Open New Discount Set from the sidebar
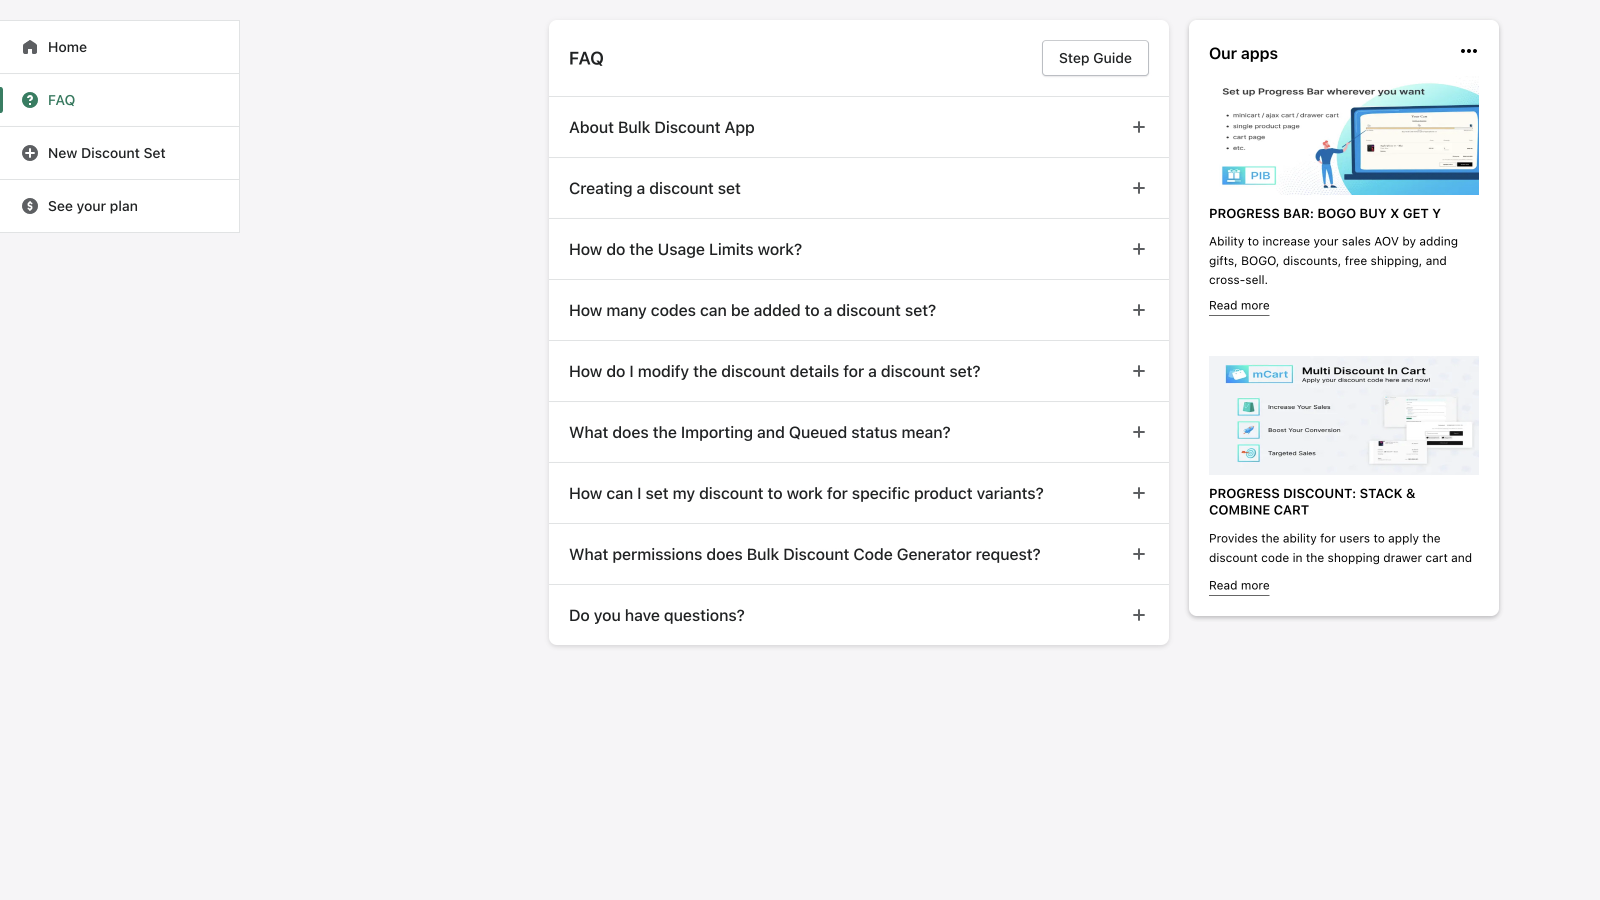The image size is (1600, 900). click(107, 153)
